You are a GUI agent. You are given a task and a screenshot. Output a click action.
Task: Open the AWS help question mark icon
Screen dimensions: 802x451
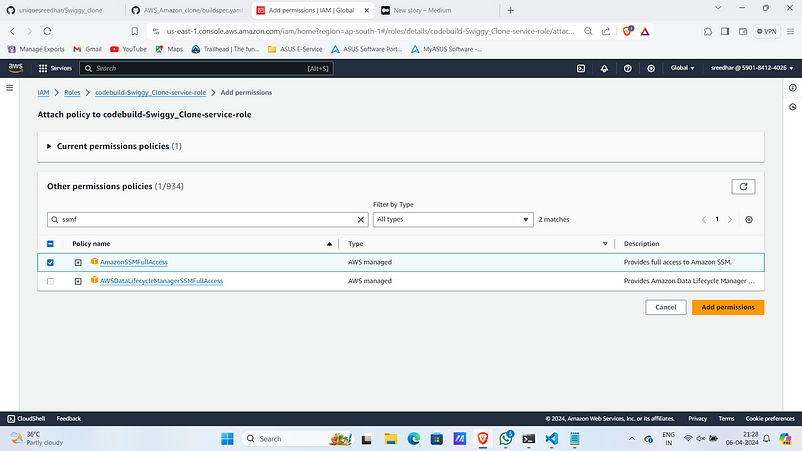click(628, 68)
